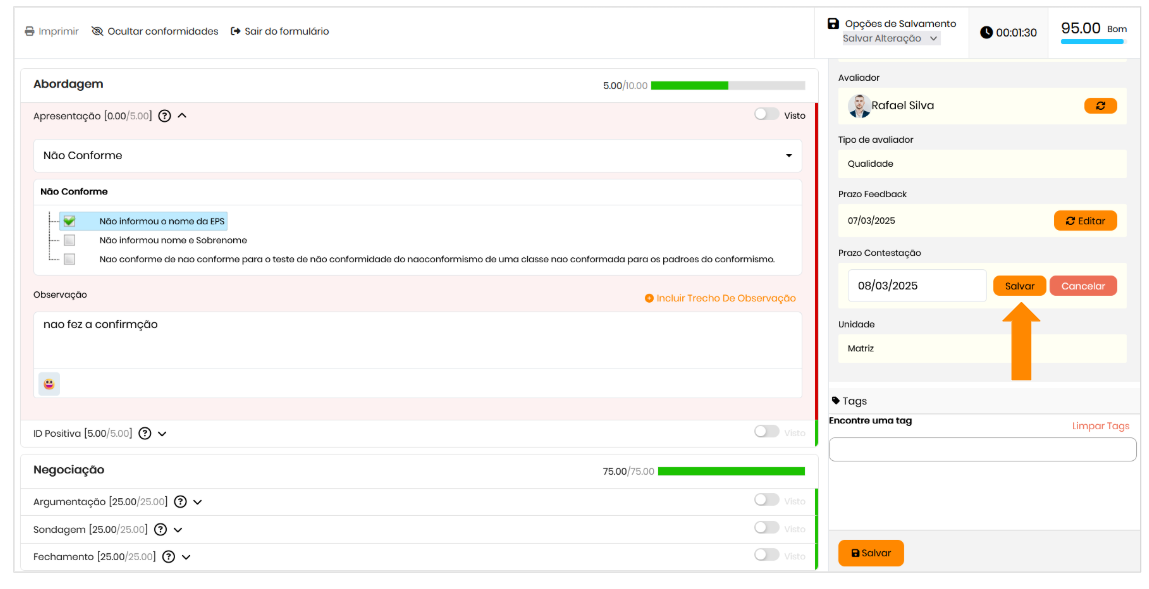Viewport: 1149px width, 589px height.
Task: Click the help icon beside Sondagem
Action: pyautogui.click(x=161, y=529)
